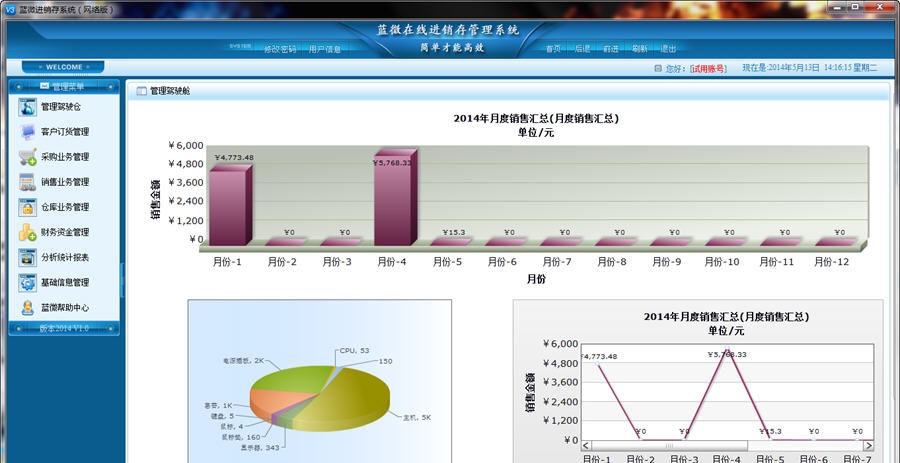Screen dimensions: 900x463
Task: Click the ¥6,000 axis value on bar chart
Action: (x=187, y=146)
